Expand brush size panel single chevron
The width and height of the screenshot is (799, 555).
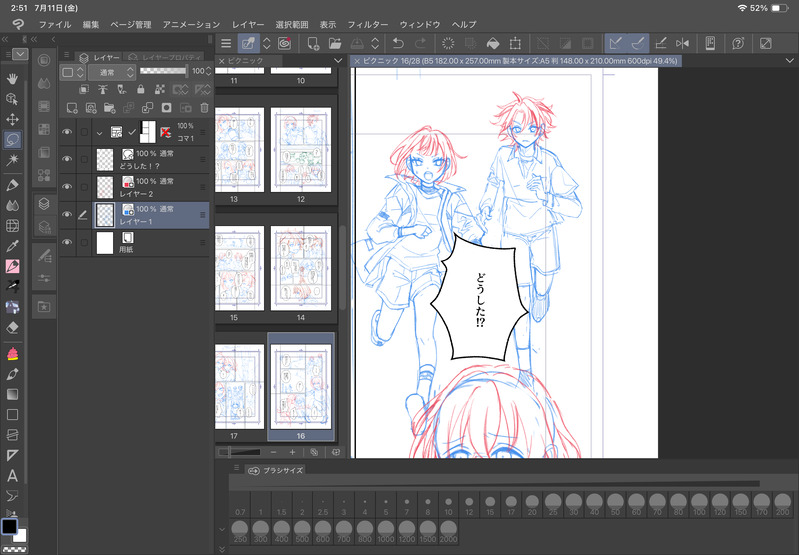222,530
